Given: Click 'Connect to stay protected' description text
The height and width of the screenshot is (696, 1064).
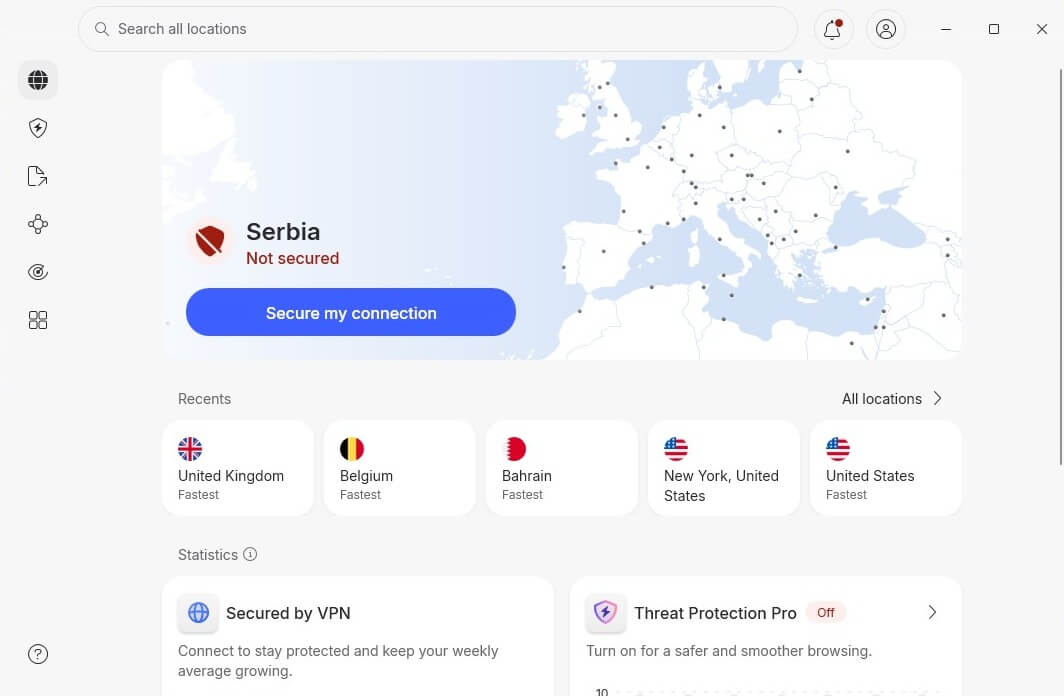Looking at the screenshot, I should point(338,661).
